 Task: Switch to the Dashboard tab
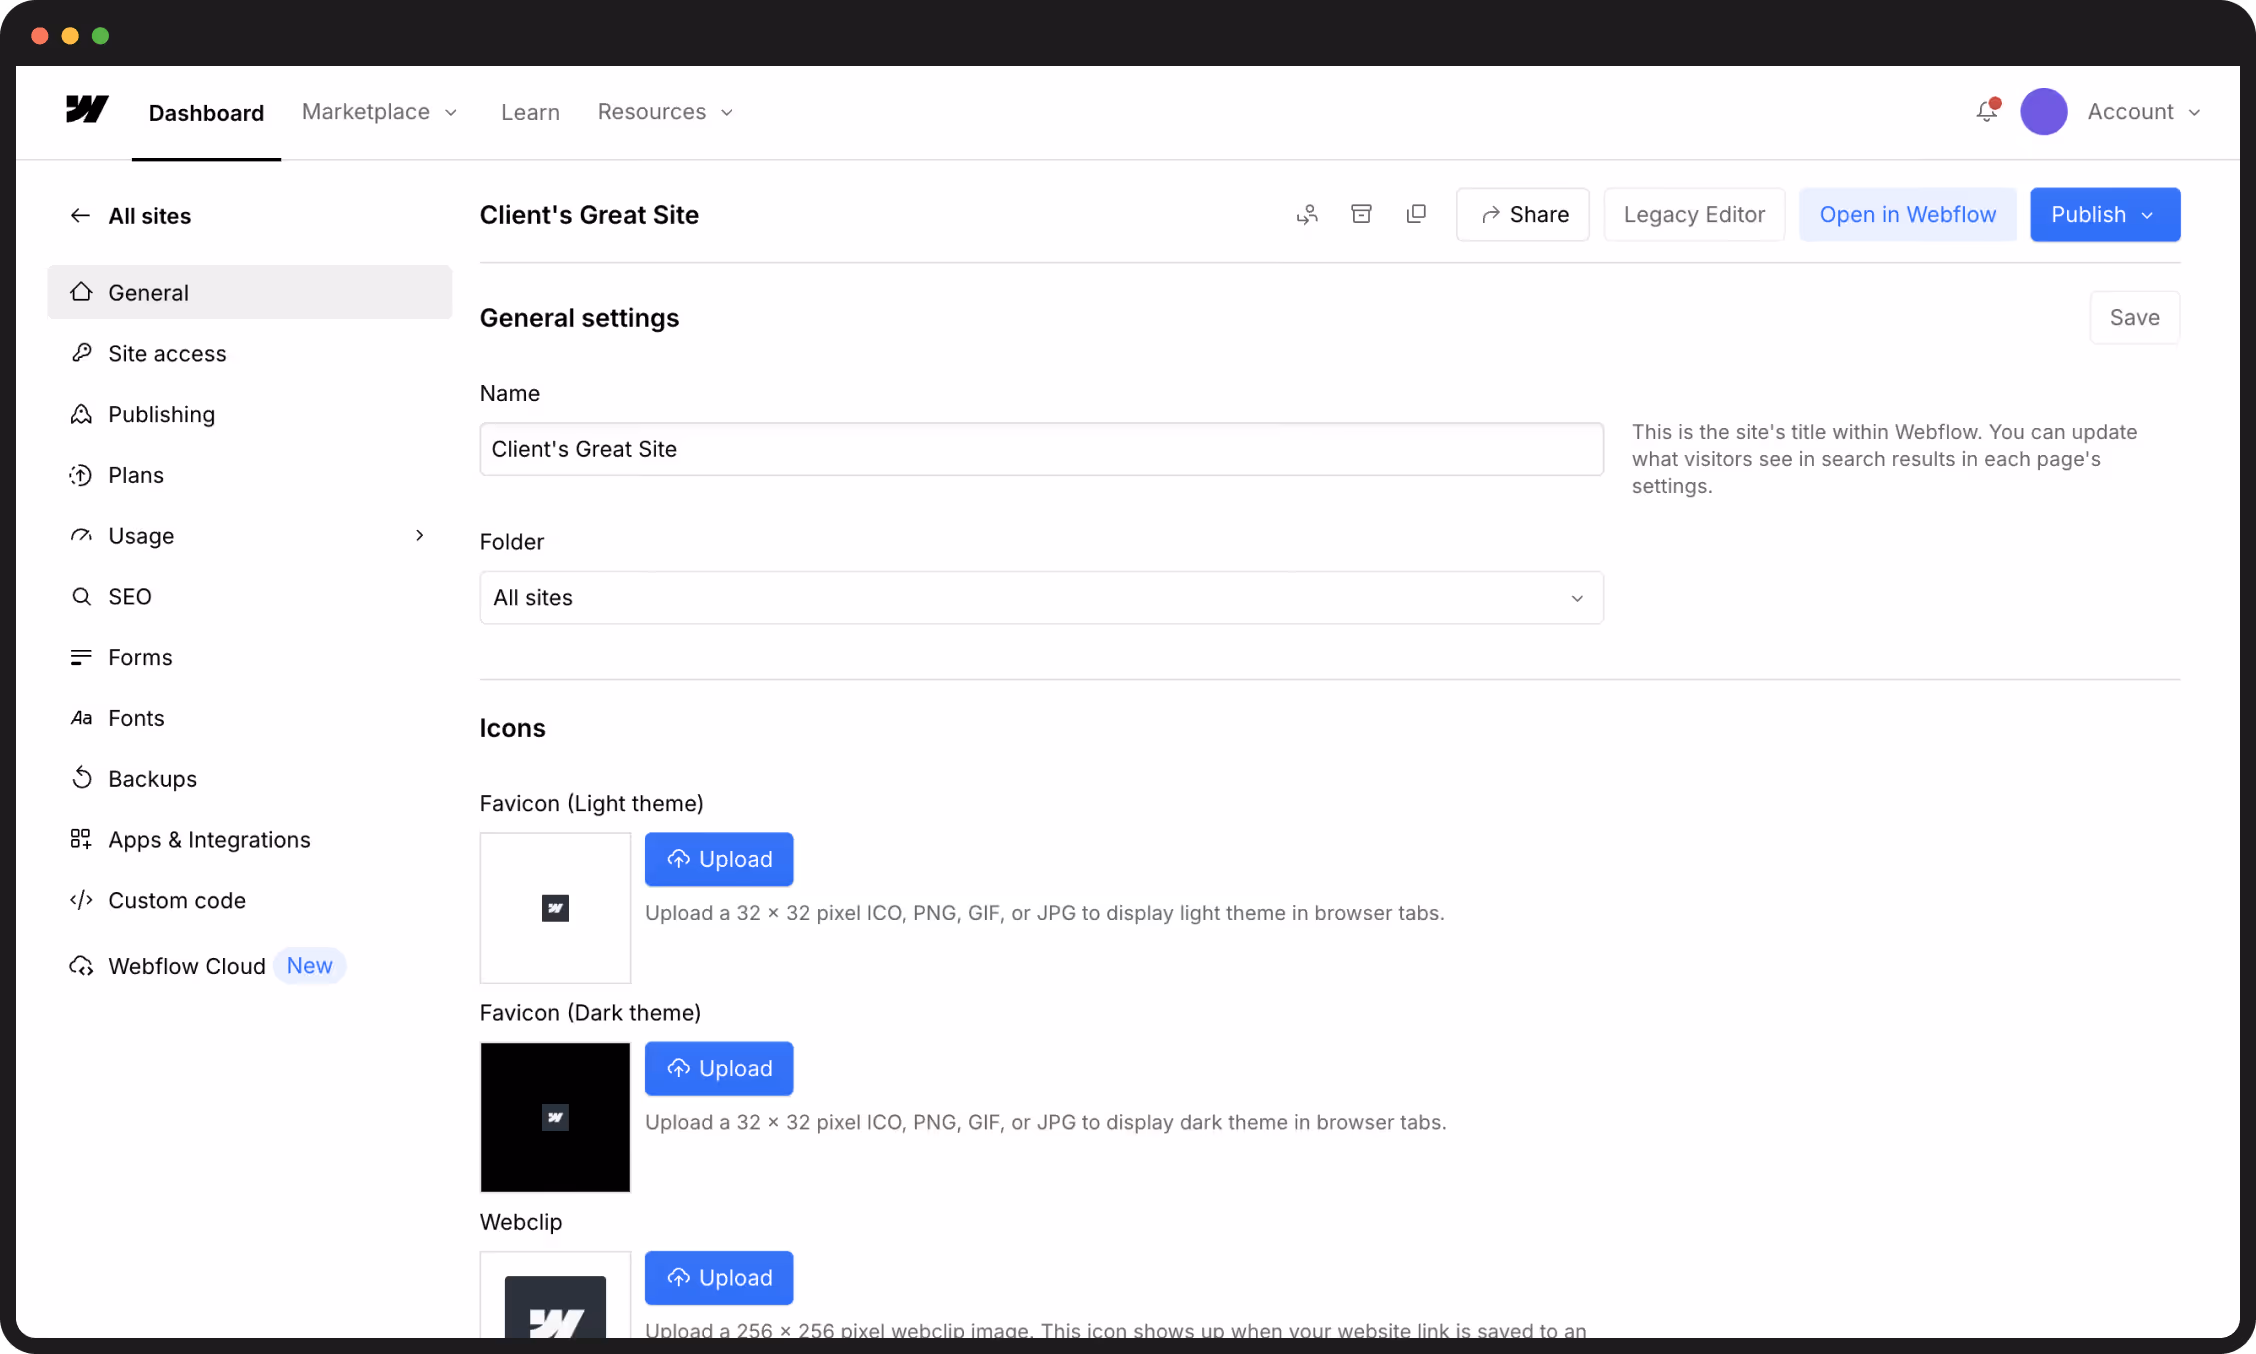(x=206, y=112)
